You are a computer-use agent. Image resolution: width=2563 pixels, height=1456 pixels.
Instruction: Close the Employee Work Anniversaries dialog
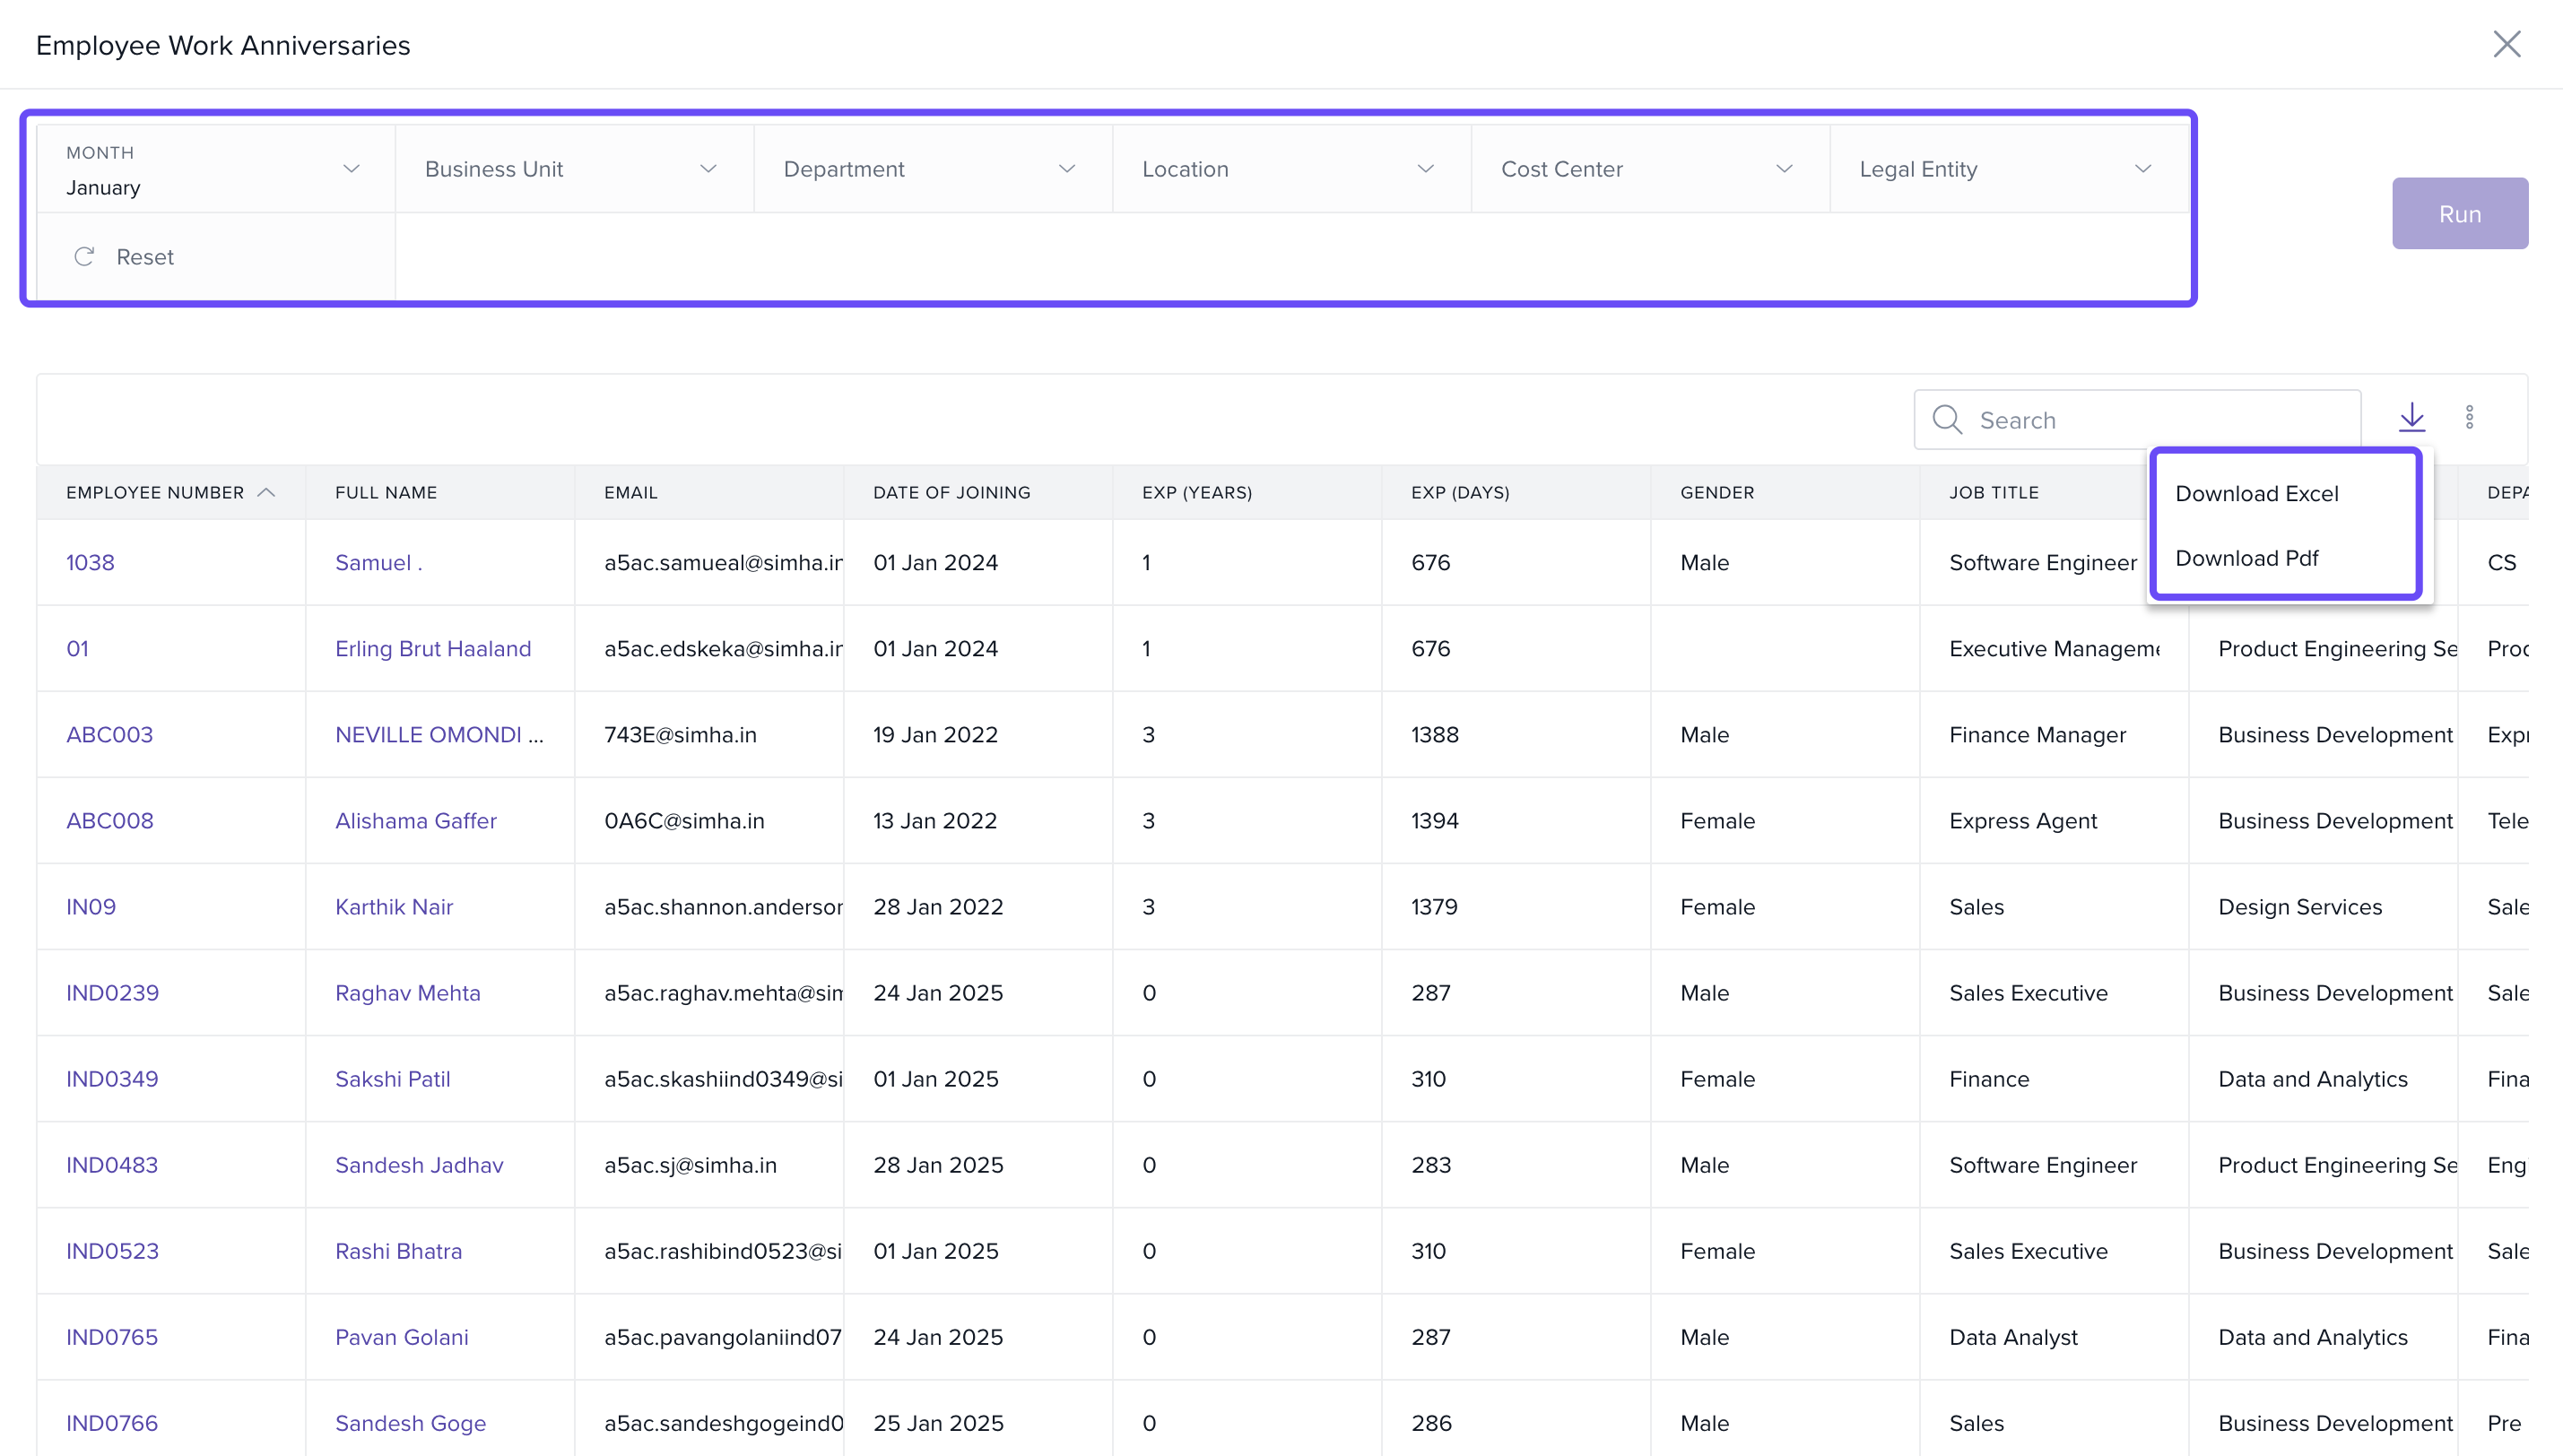pos(2506,44)
